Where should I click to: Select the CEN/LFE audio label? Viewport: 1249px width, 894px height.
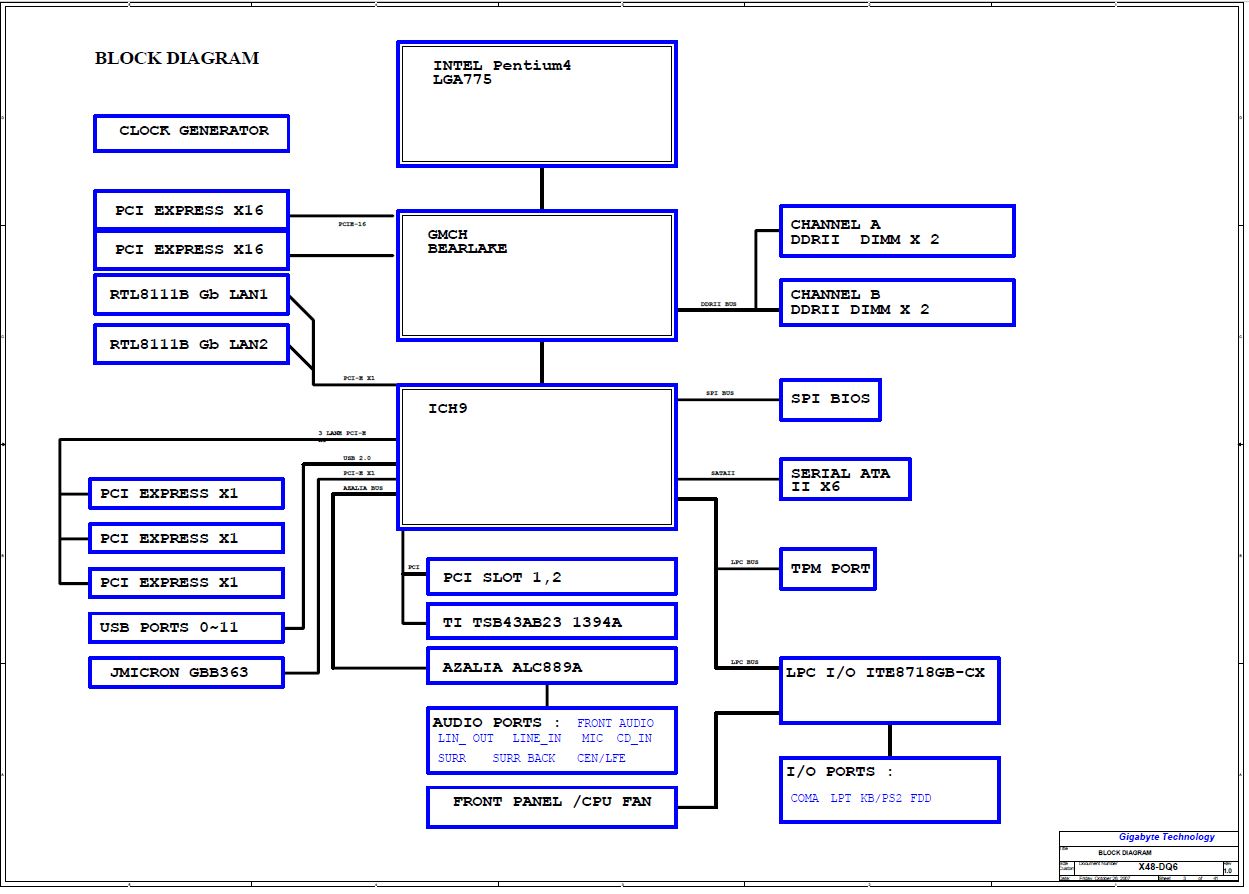[601, 758]
